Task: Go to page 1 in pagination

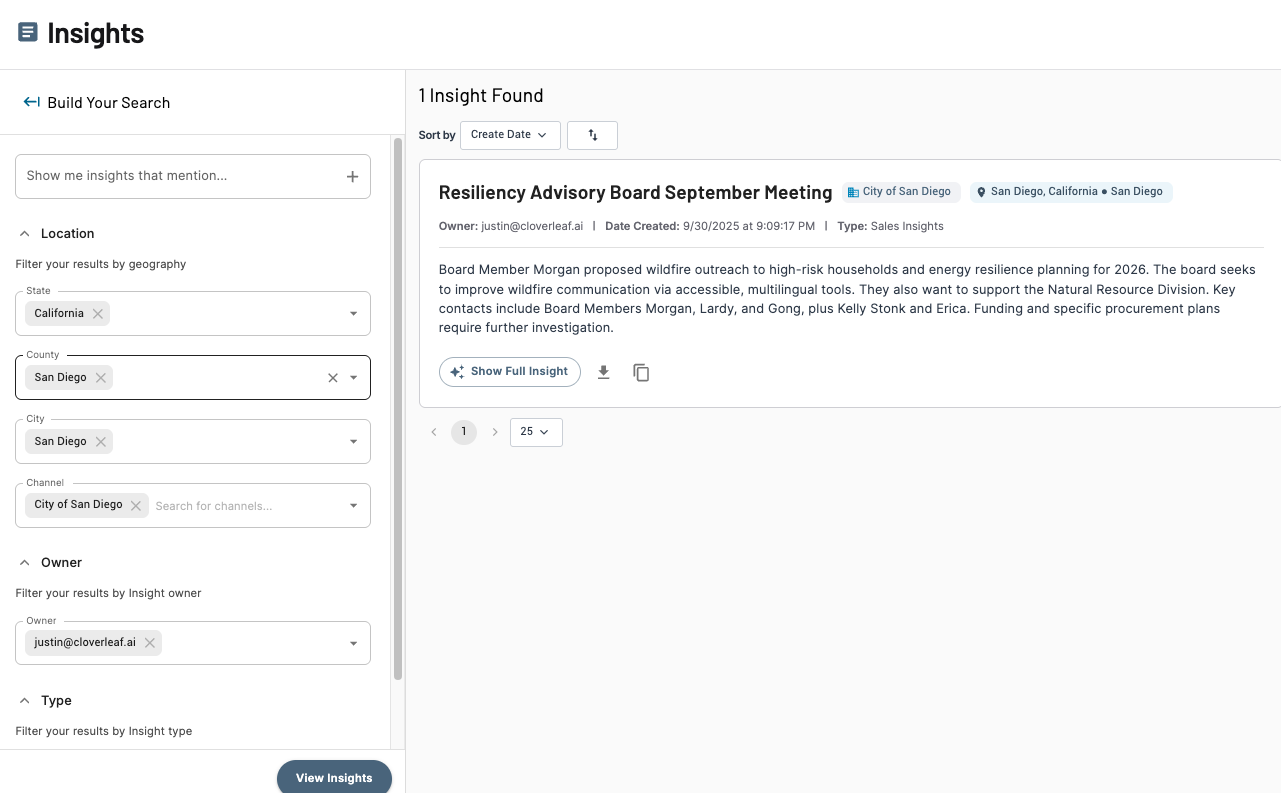Action: (x=463, y=432)
